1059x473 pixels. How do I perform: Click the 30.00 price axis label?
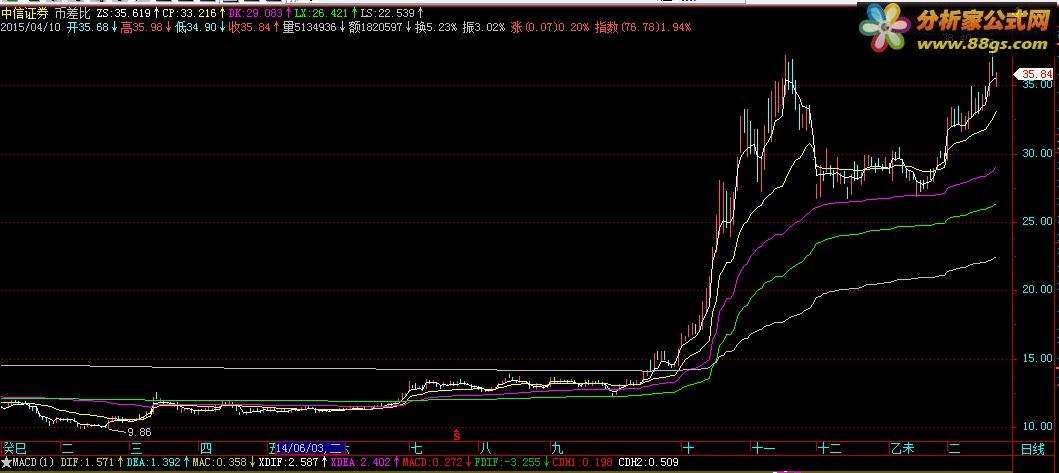pyautogui.click(x=1037, y=153)
